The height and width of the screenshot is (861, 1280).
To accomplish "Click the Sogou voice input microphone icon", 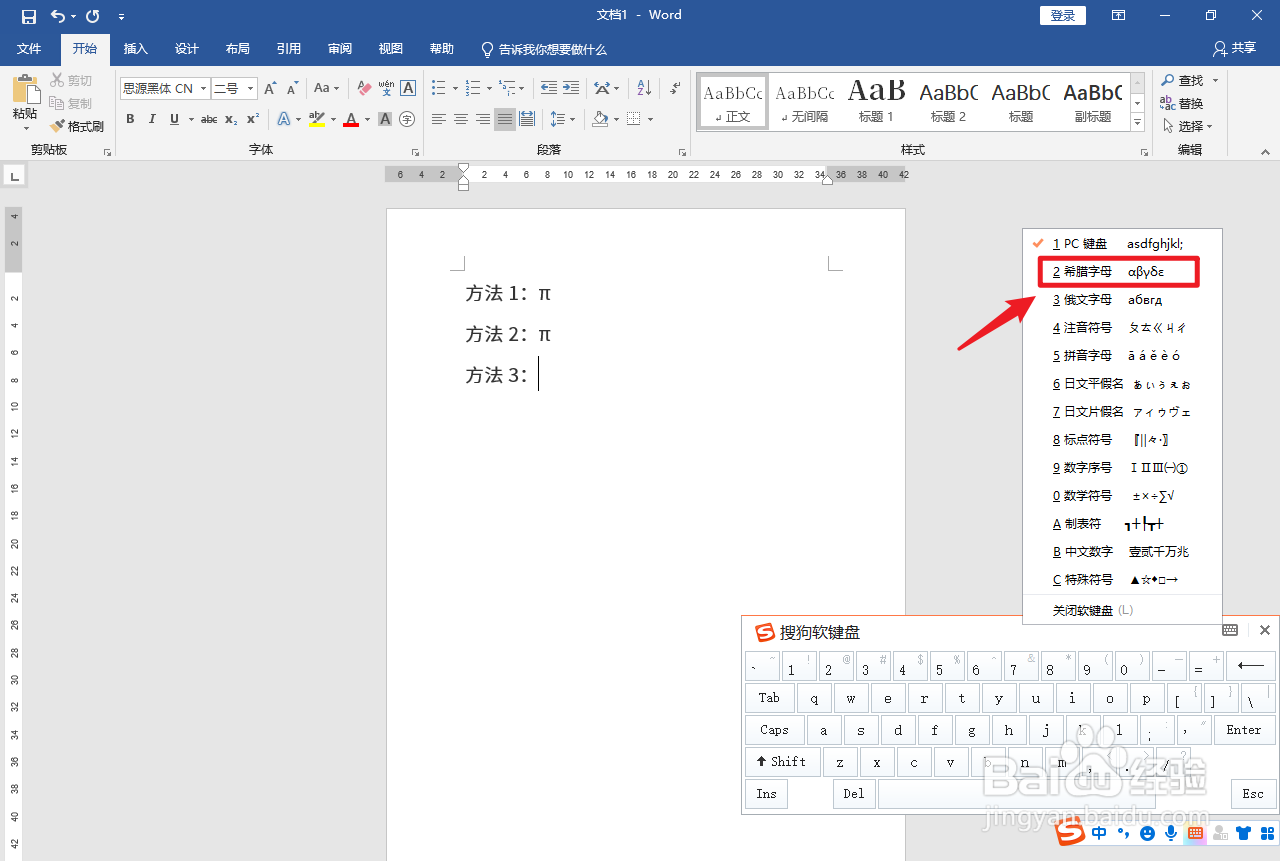I will pos(1171,833).
